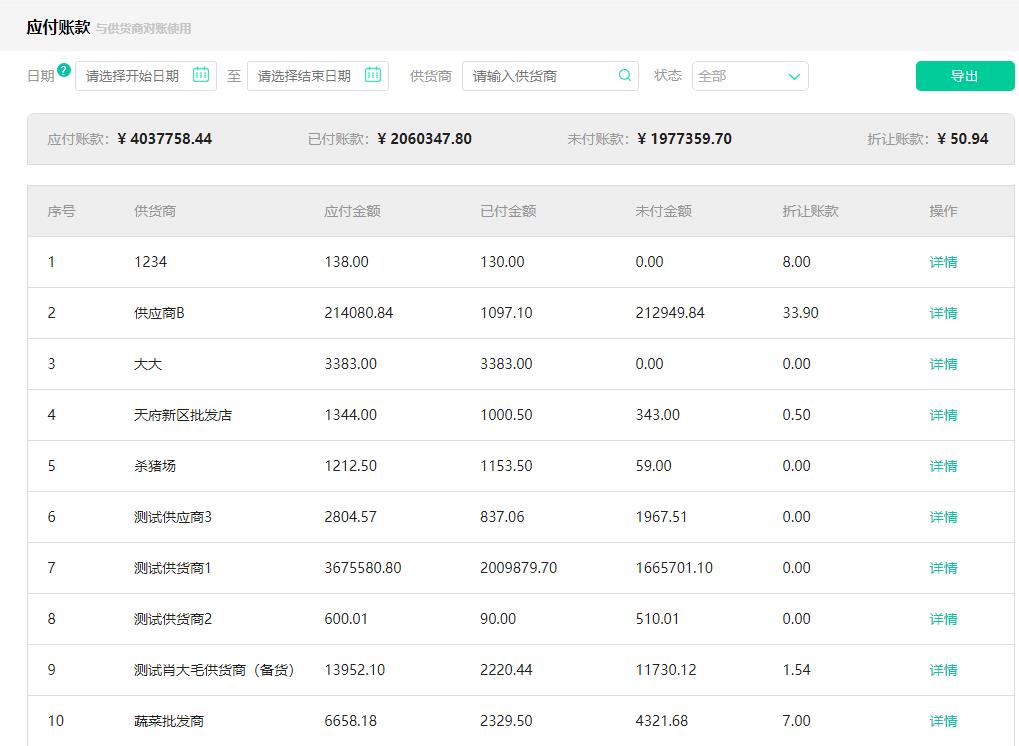The height and width of the screenshot is (746, 1019).
Task: Open 详情 for 测试供货商2
Action: tap(941, 618)
